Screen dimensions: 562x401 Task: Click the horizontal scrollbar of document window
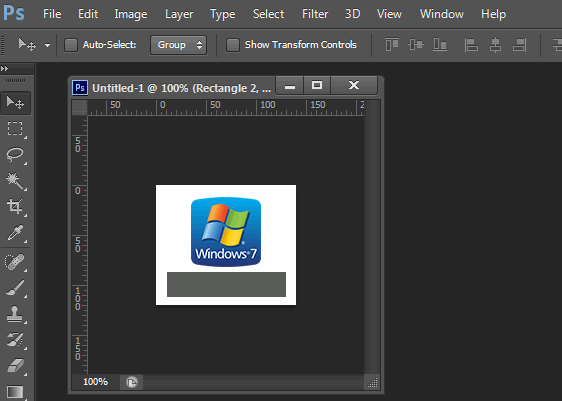click(253, 382)
